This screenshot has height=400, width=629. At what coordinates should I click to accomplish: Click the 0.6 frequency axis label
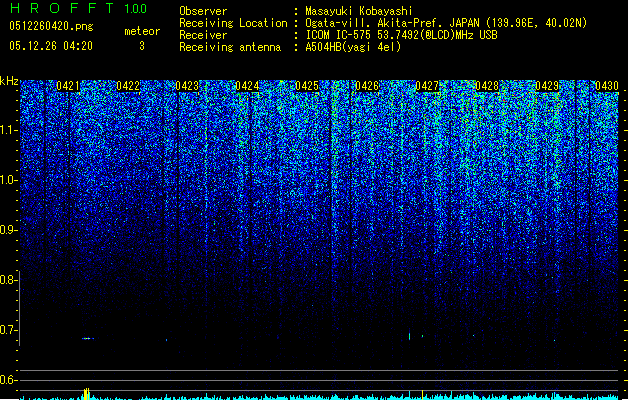click(x=8, y=380)
